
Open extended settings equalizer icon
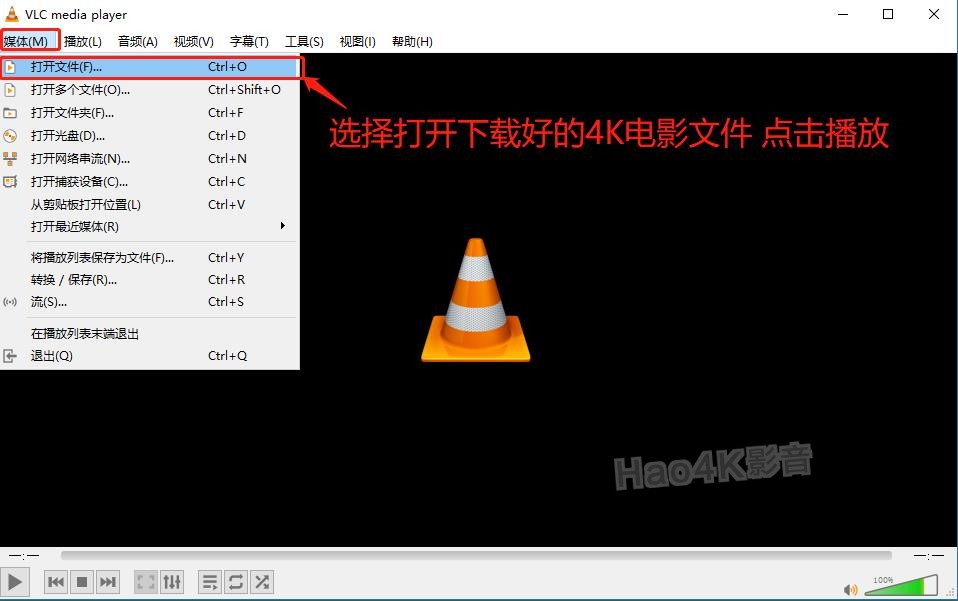[172, 582]
